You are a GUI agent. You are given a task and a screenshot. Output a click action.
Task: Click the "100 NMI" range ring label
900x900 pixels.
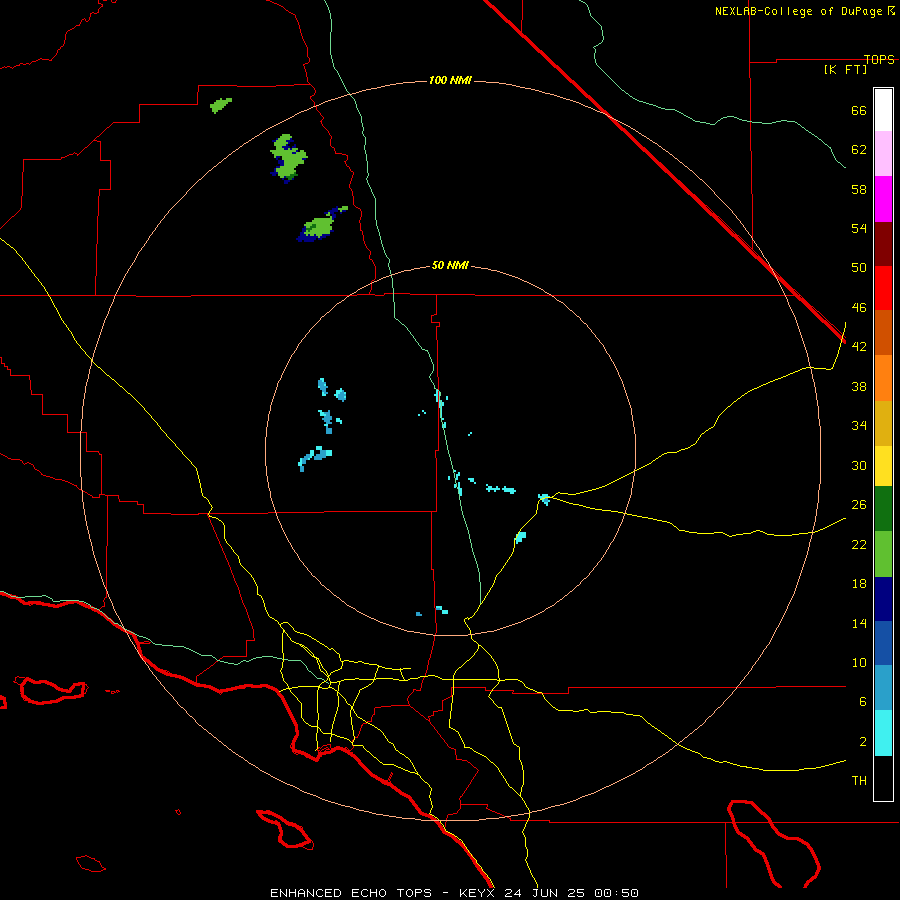coord(450,80)
